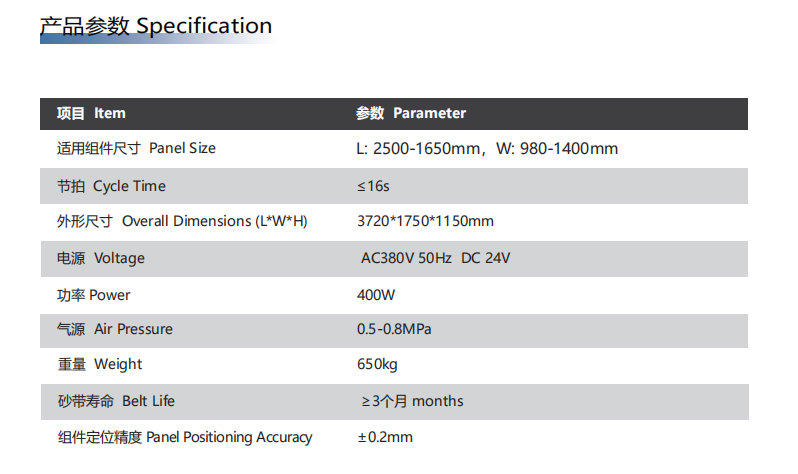
Task: Click the ±0.2mm positioning accuracy value
Action: click(x=385, y=437)
